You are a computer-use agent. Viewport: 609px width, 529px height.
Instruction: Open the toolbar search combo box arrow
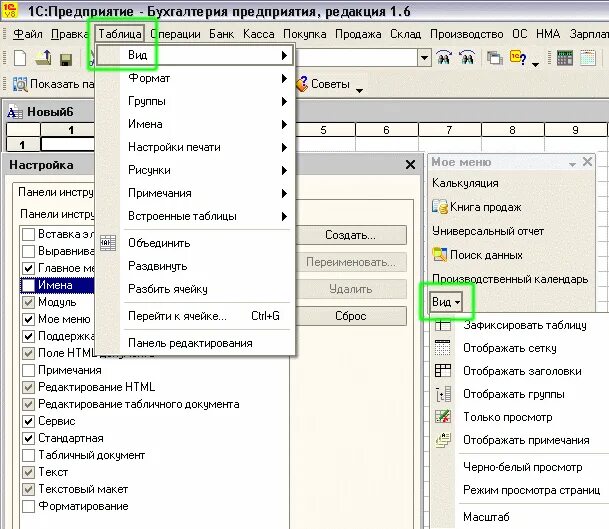(x=424, y=58)
